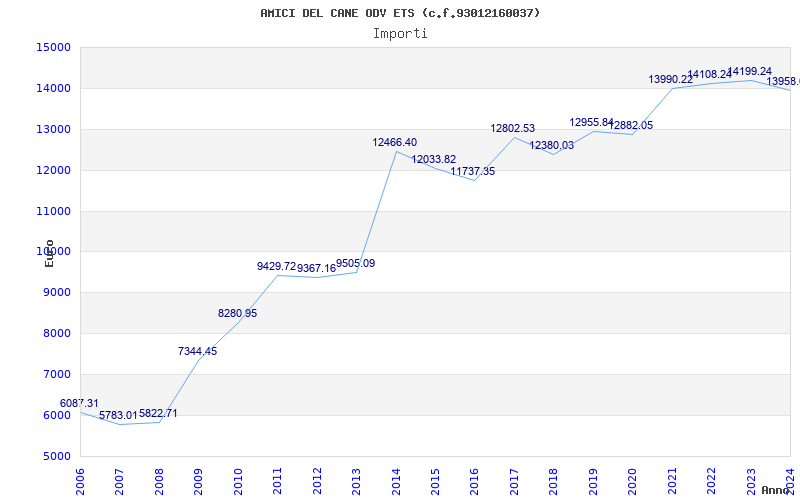Click the 9429.72 value label
800x500 pixels.
277,266
